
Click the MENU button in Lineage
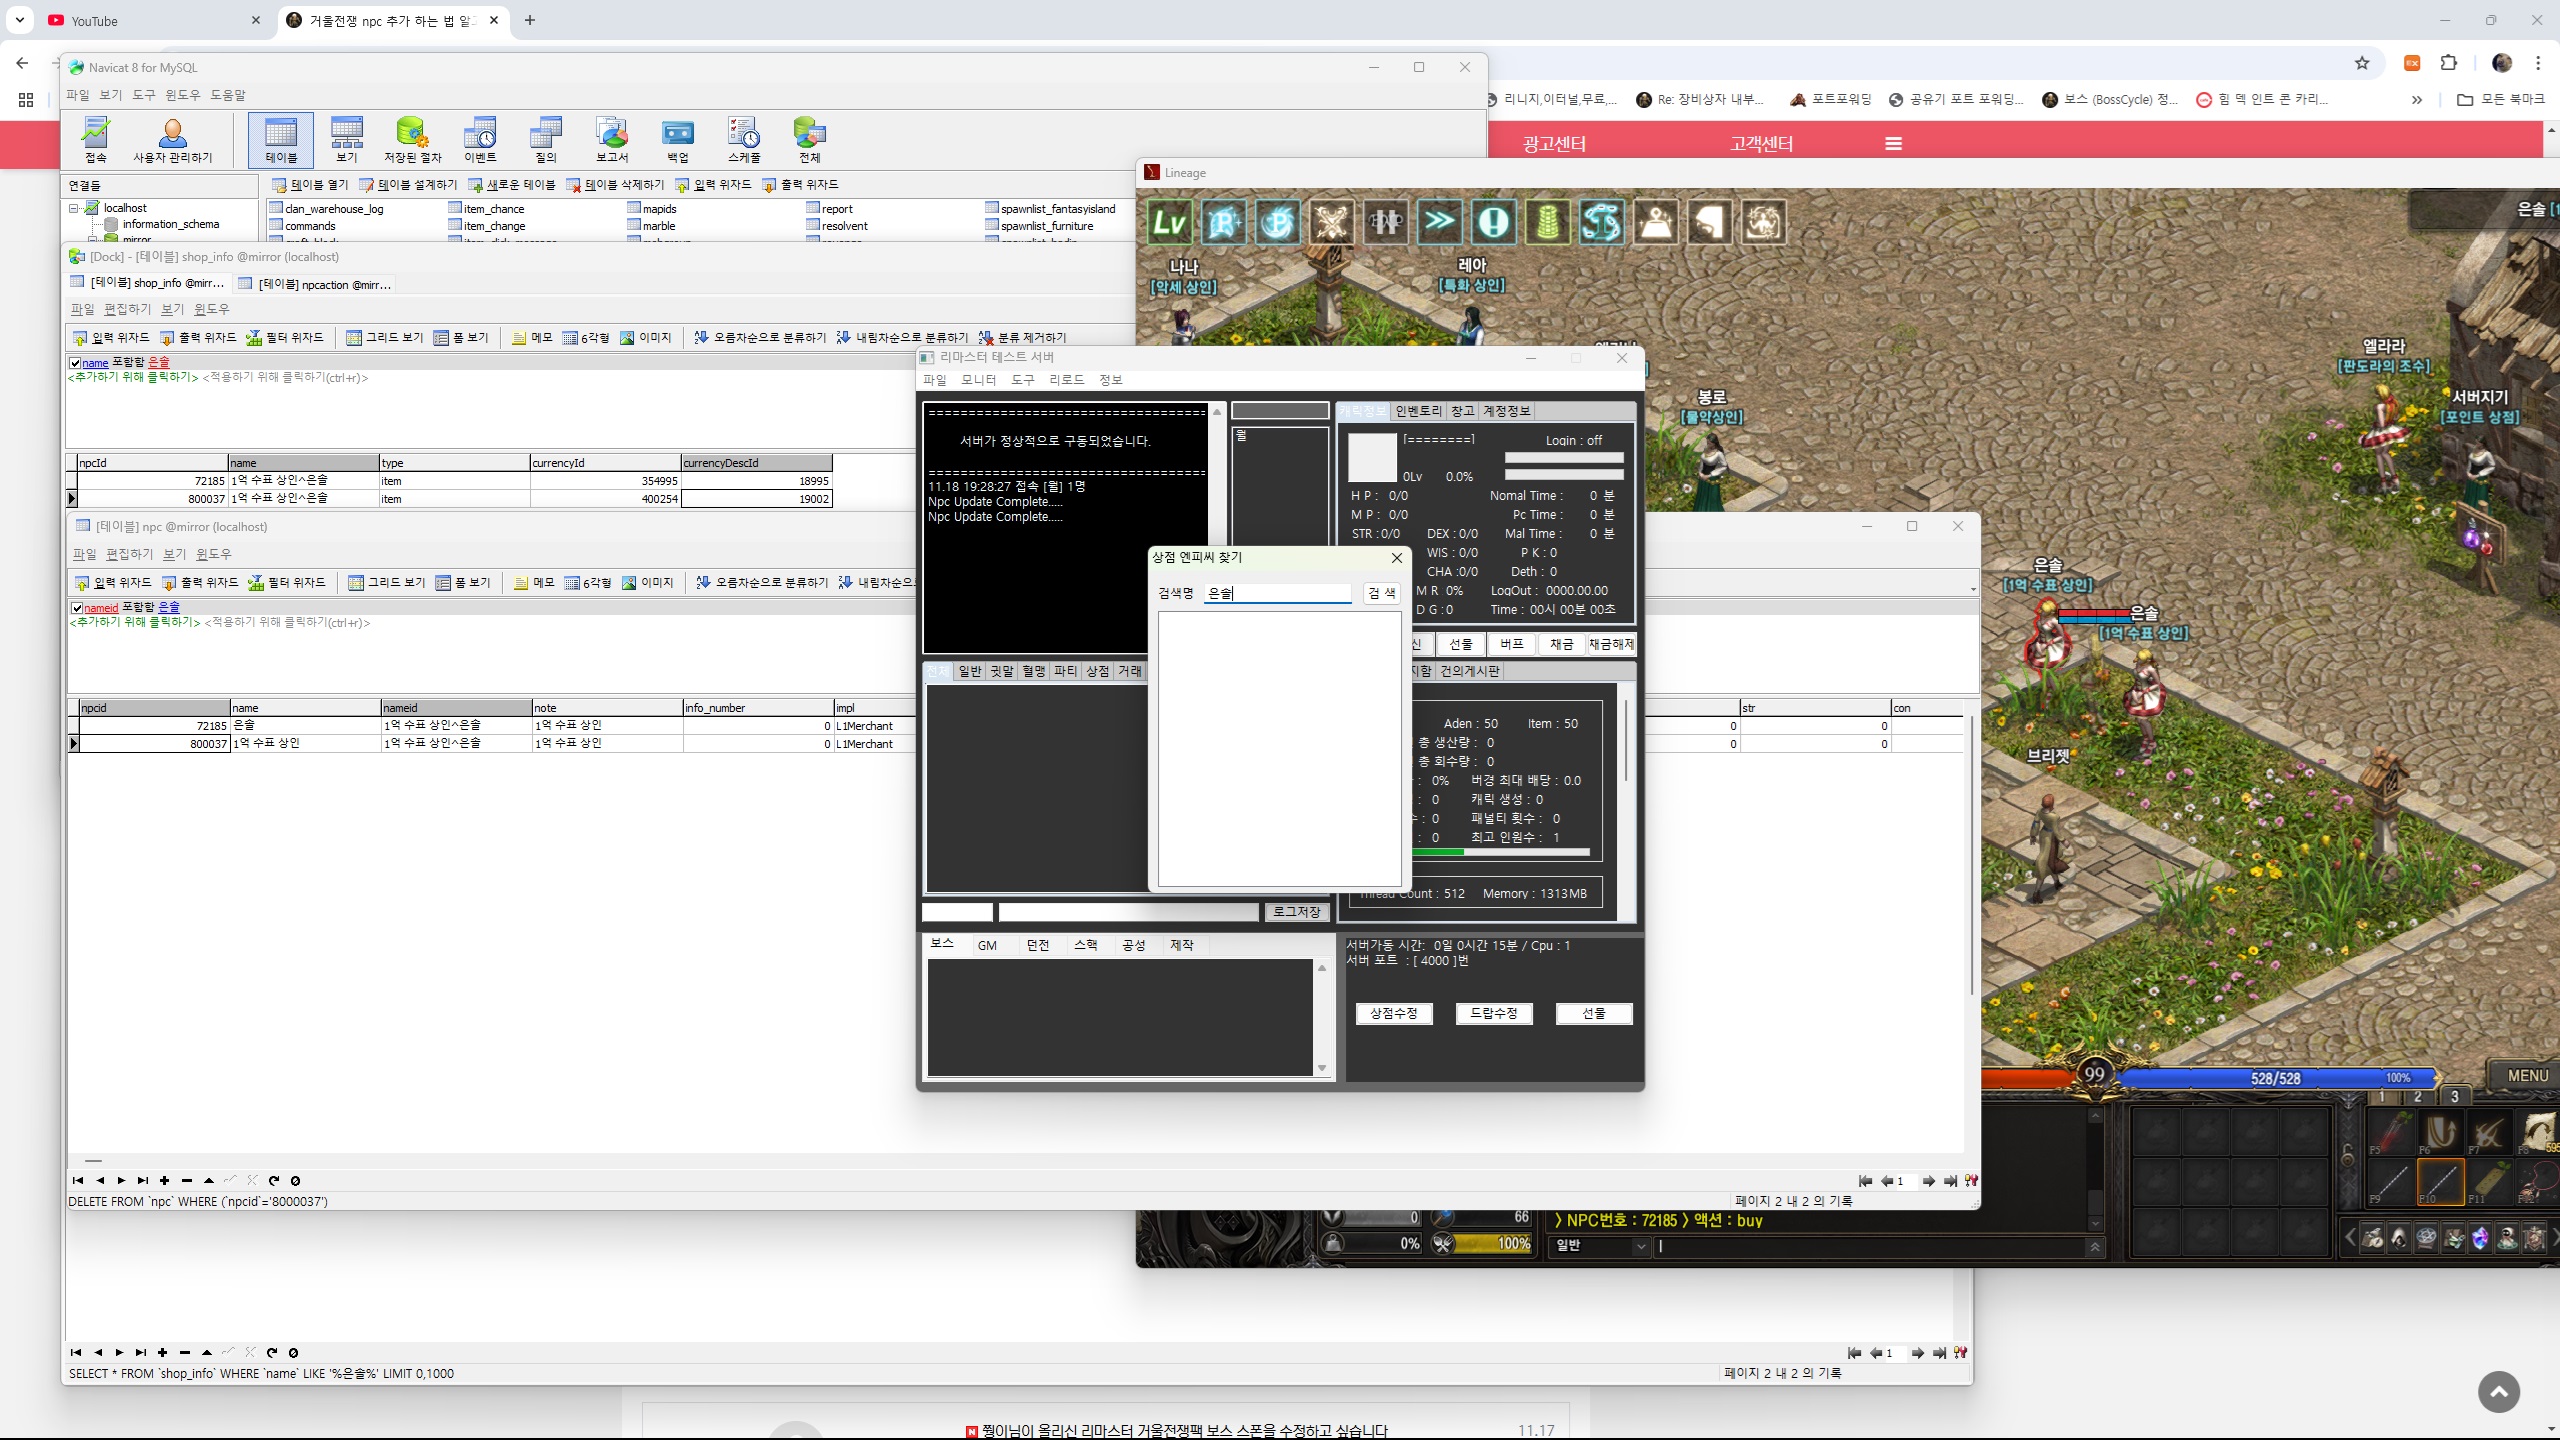tap(2527, 1075)
